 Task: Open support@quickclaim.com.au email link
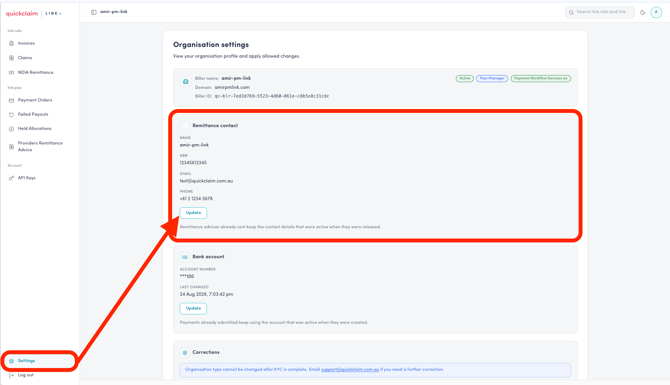click(x=350, y=370)
